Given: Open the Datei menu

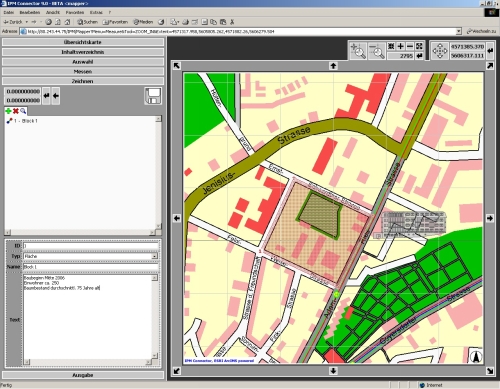Looking at the screenshot, I should [9, 12].
